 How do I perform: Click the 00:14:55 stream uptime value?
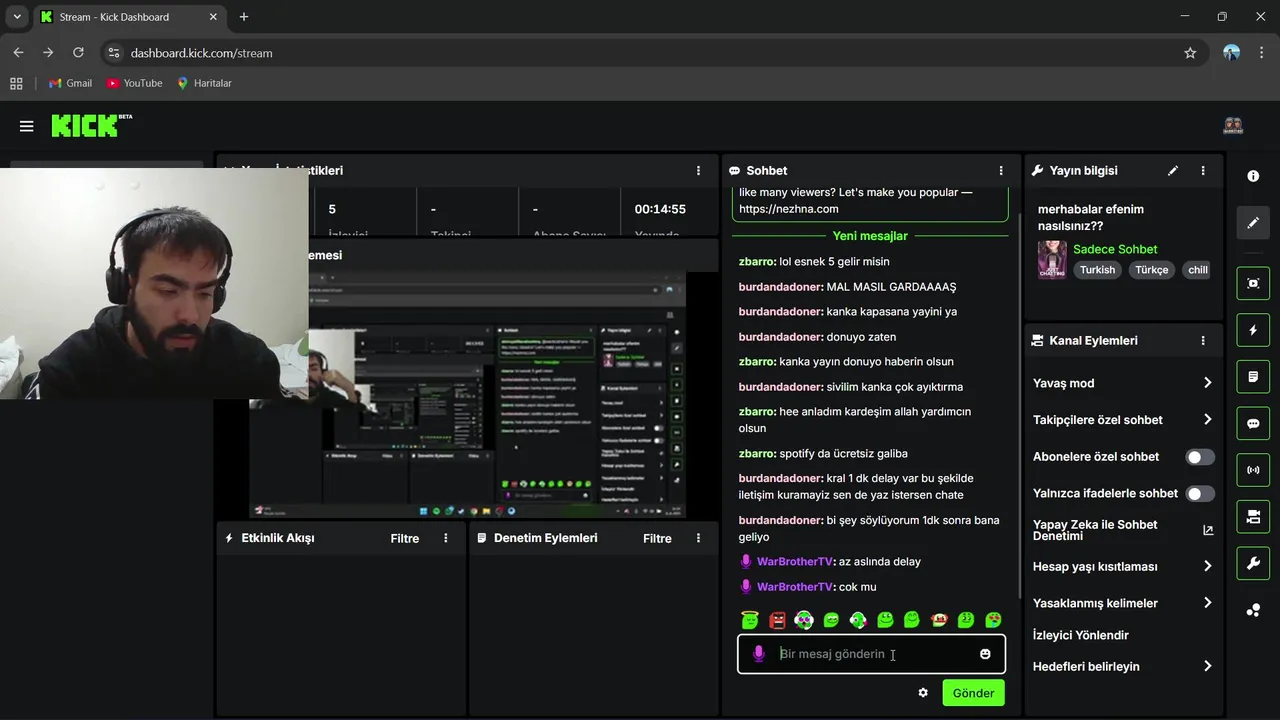point(660,209)
